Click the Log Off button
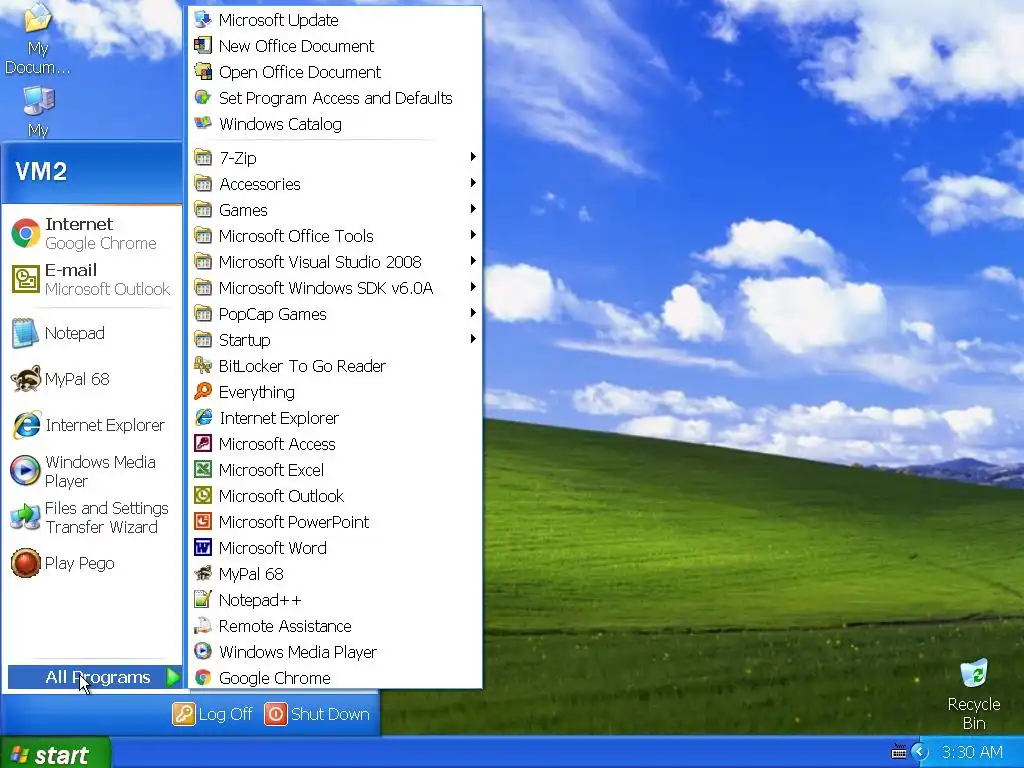The width and height of the screenshot is (1024, 768). (213, 714)
